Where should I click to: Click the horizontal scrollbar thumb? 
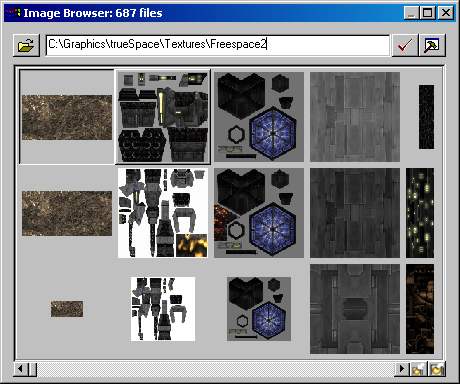click(x=33, y=369)
